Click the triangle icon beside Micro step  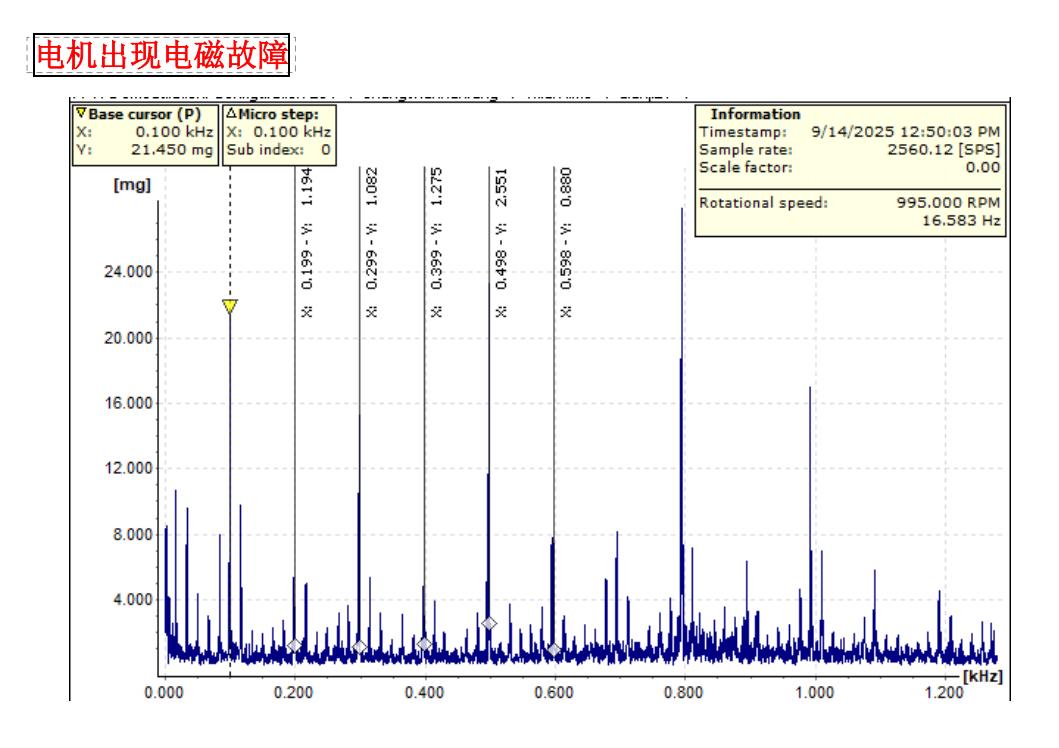coord(228,114)
